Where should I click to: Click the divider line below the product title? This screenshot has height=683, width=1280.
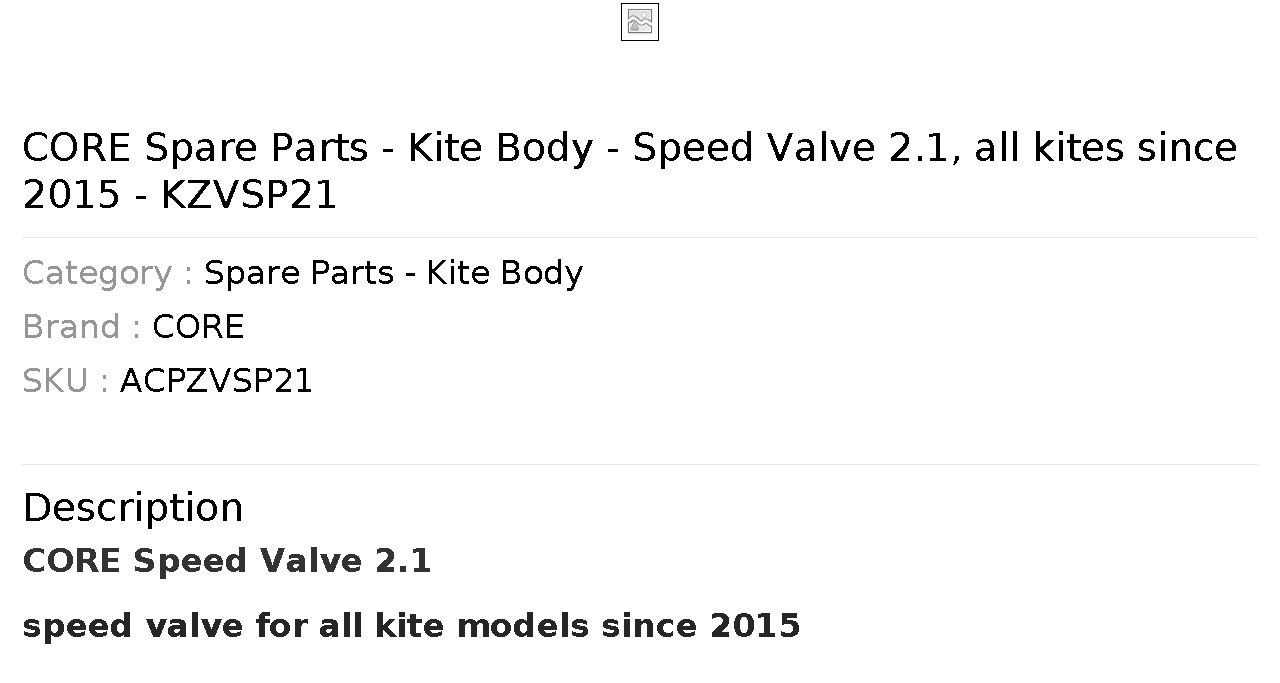tap(640, 237)
